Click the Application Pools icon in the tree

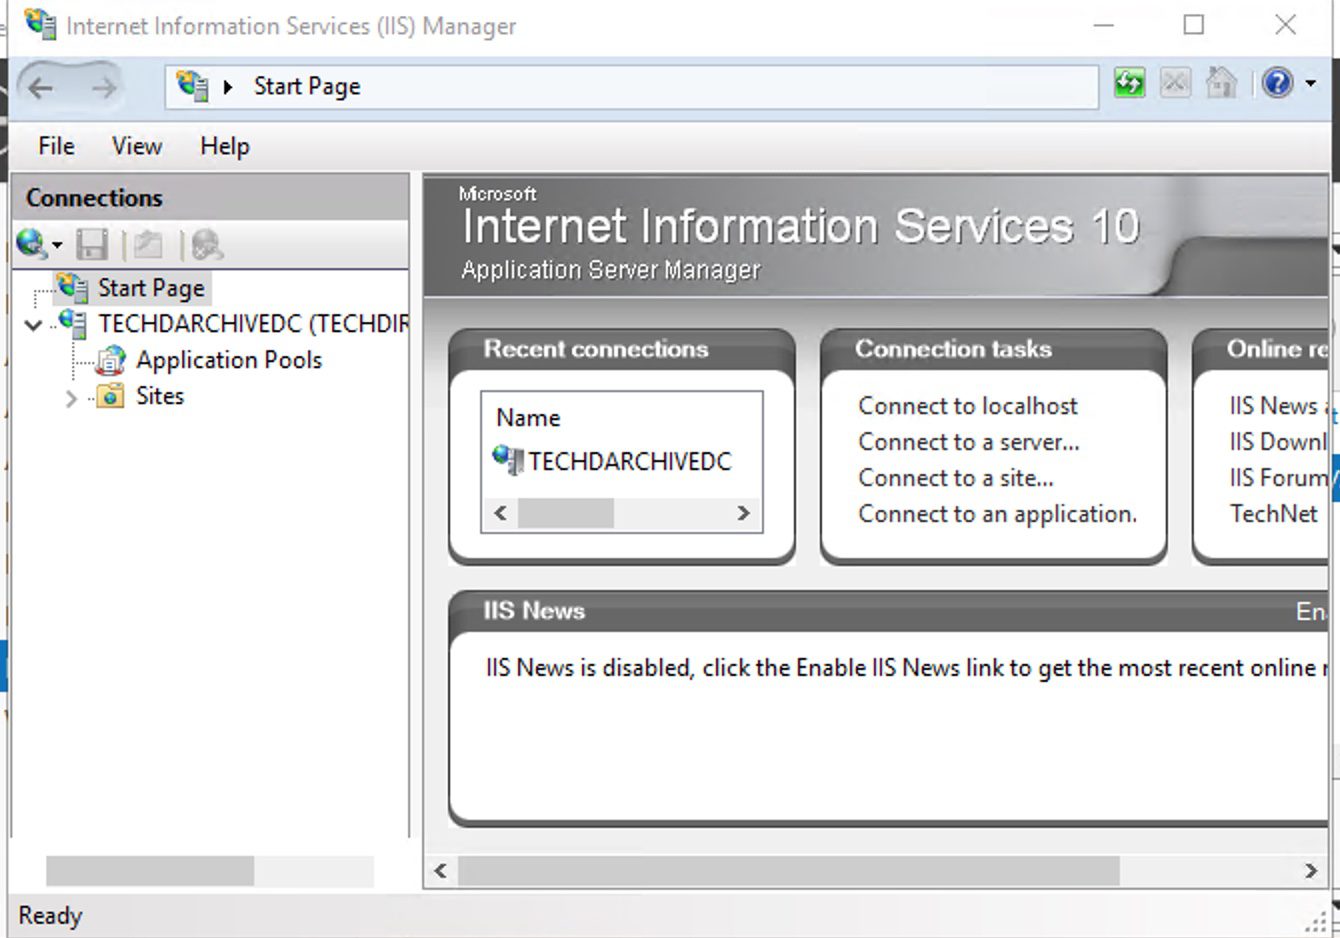111,360
